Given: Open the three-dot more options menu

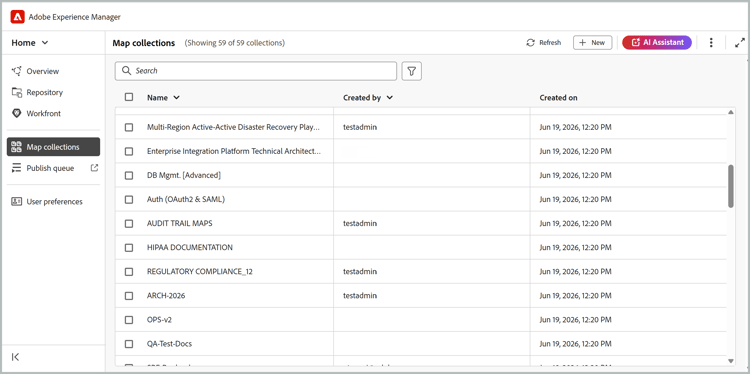Looking at the screenshot, I should pyautogui.click(x=711, y=43).
